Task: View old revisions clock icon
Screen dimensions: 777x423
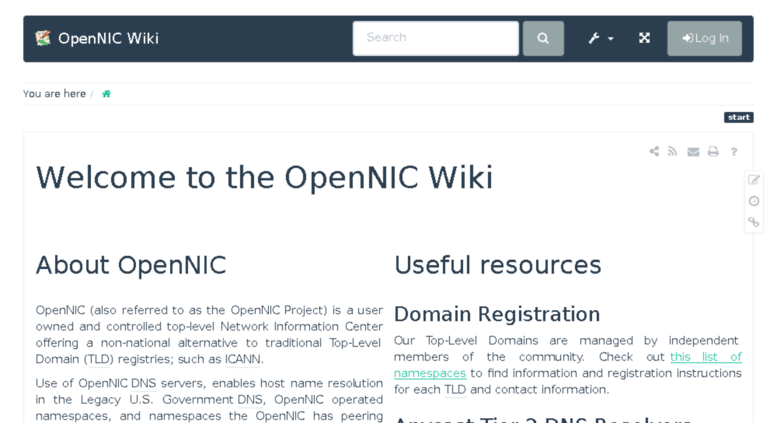Action: click(x=754, y=201)
